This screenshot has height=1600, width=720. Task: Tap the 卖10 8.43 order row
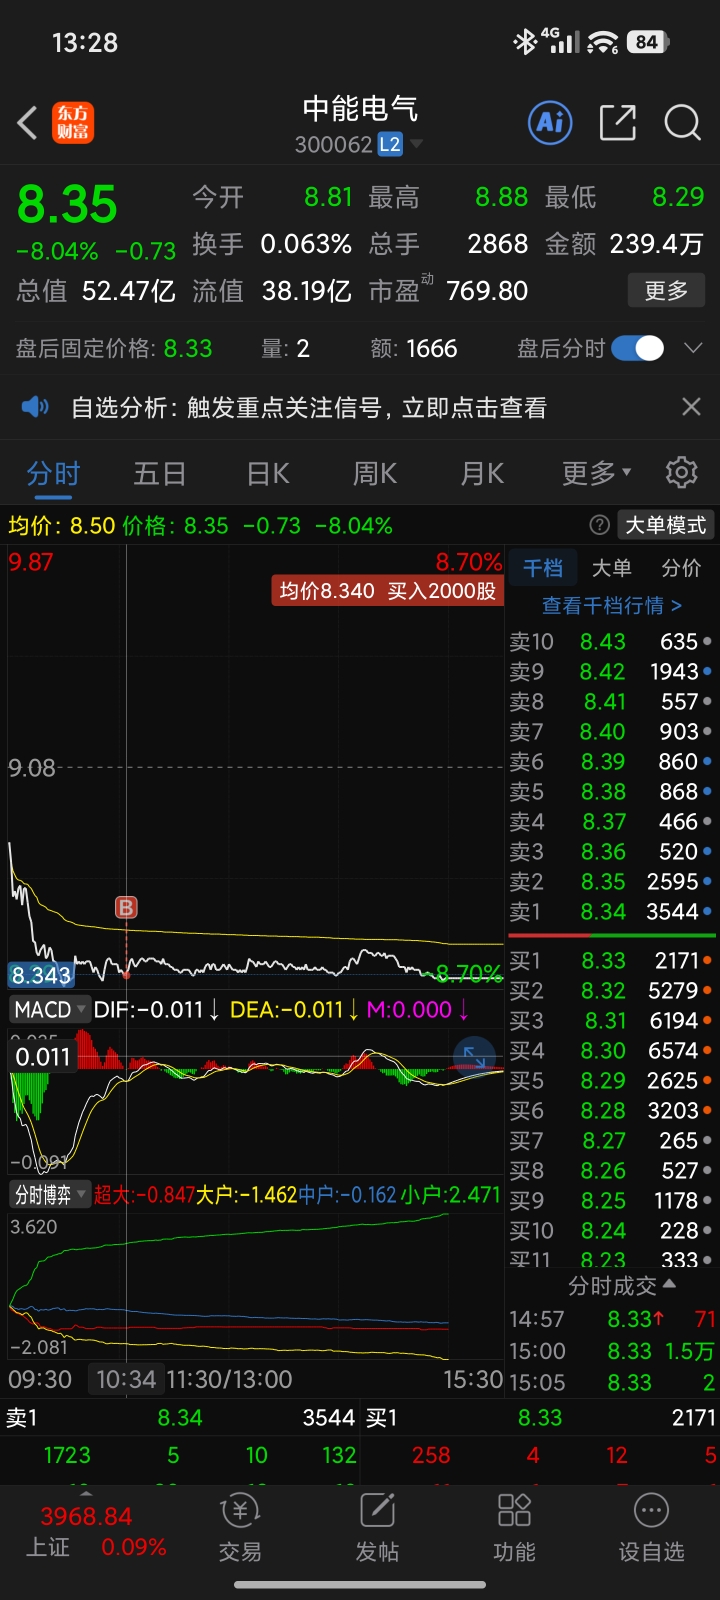click(612, 641)
